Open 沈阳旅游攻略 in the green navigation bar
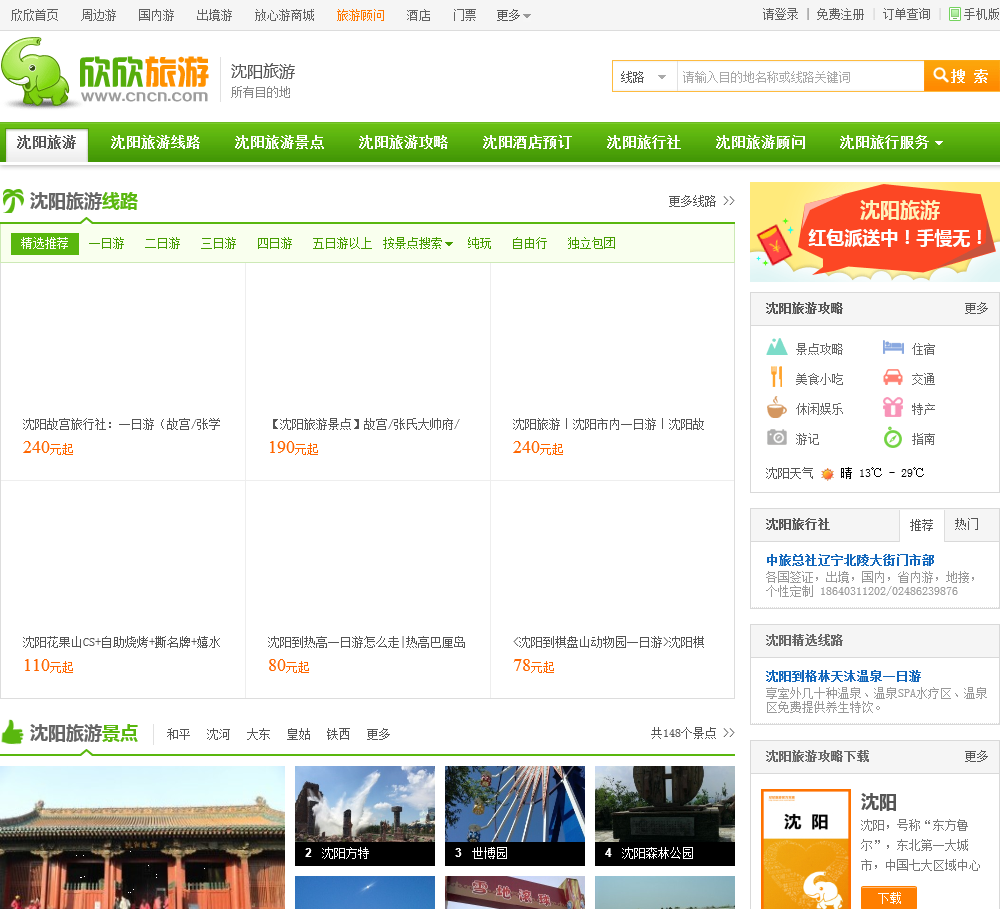Viewport: 1000px width, 909px height. [403, 143]
